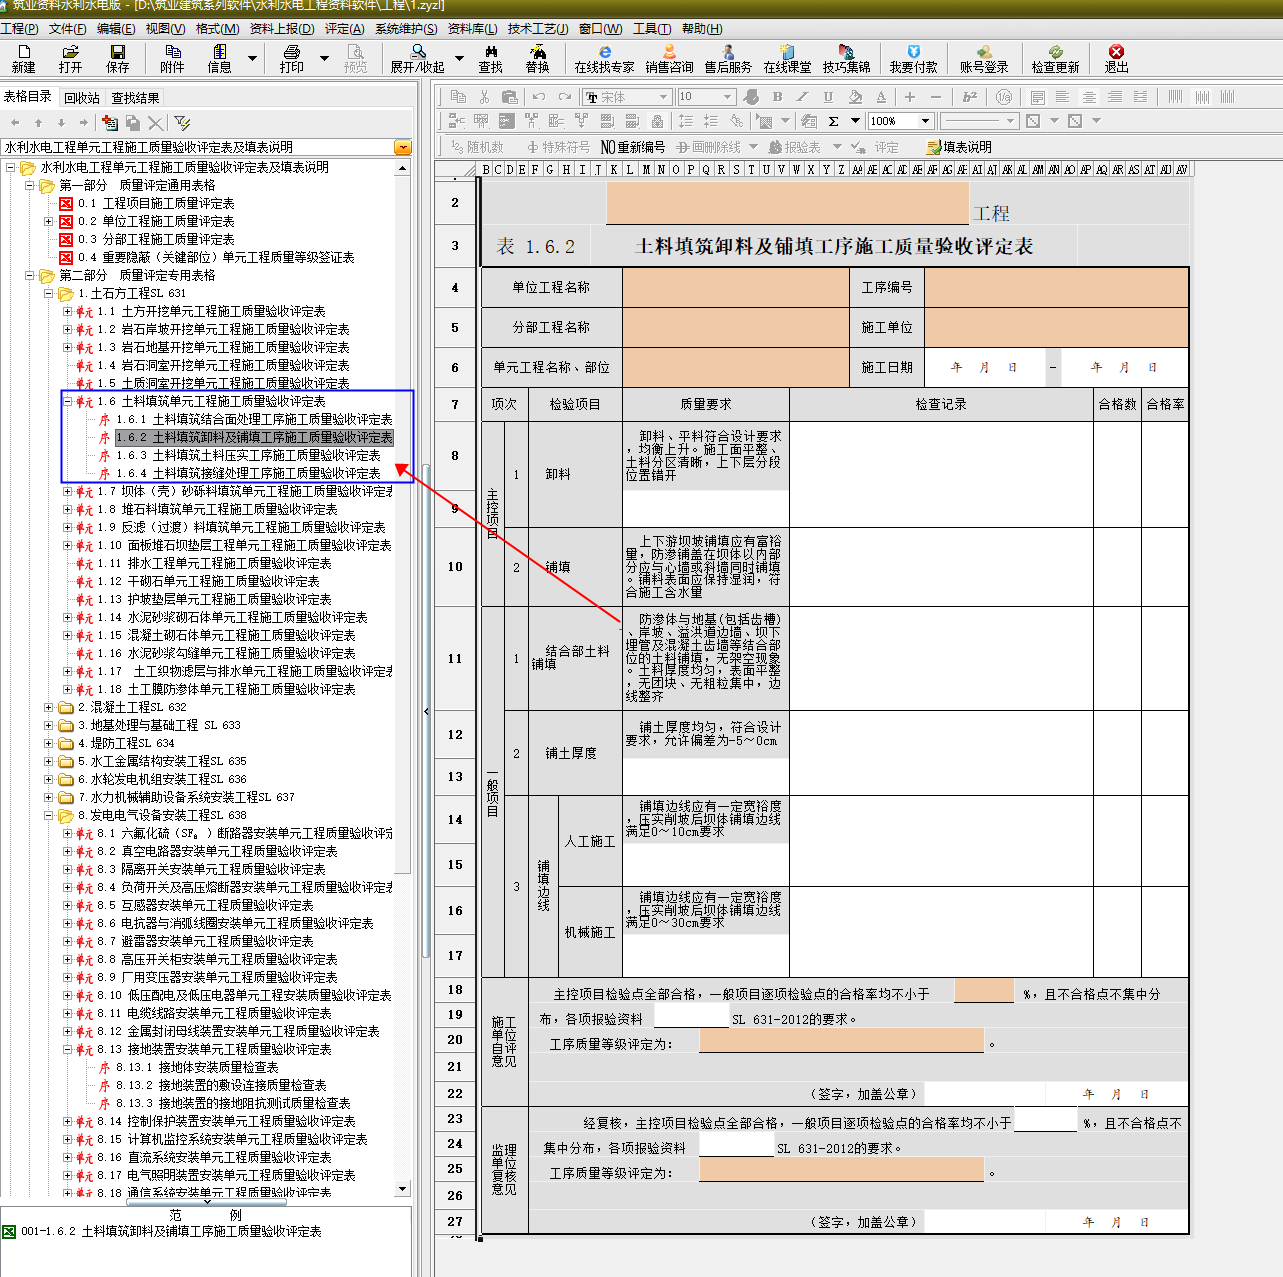Viewport: 1283px width, 1277px height.
Task: Select 0.1 工程项目施工质量评定表 item
Action: [x=156, y=203]
